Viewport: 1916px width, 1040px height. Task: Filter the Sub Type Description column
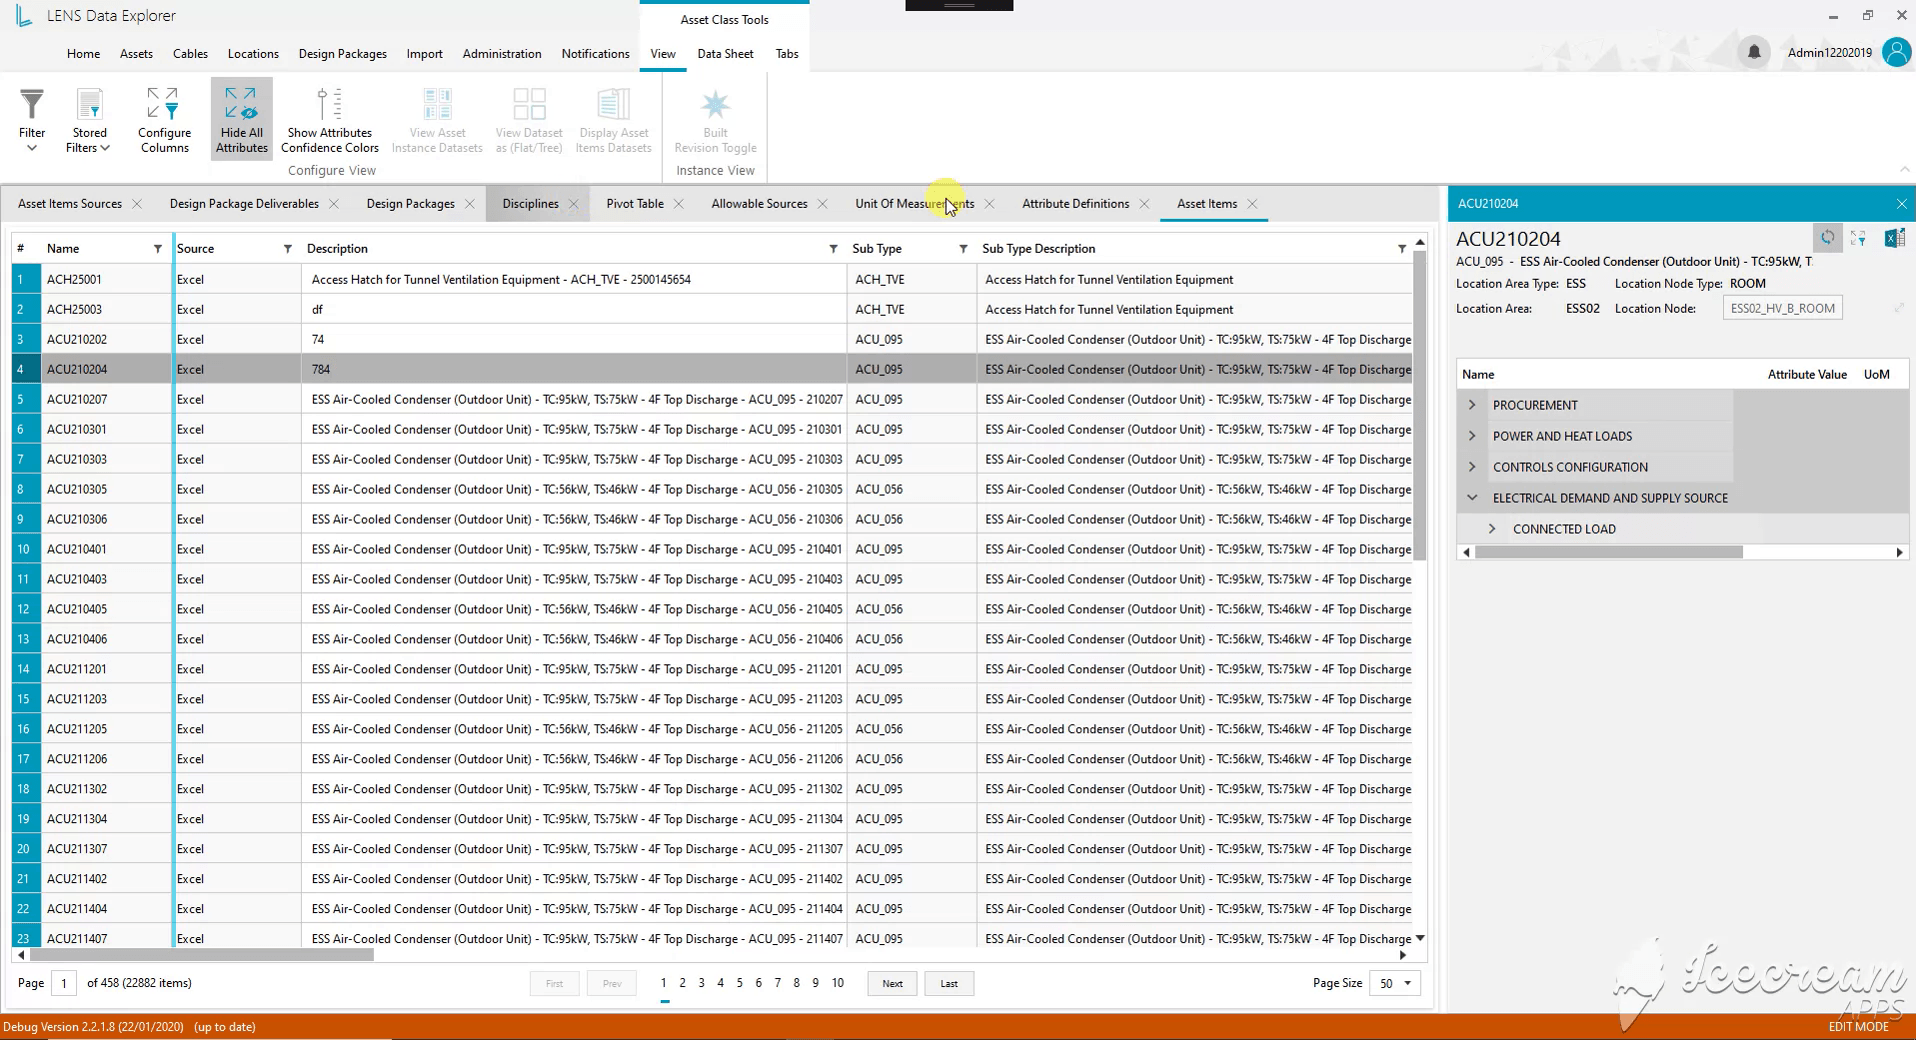(1401, 248)
